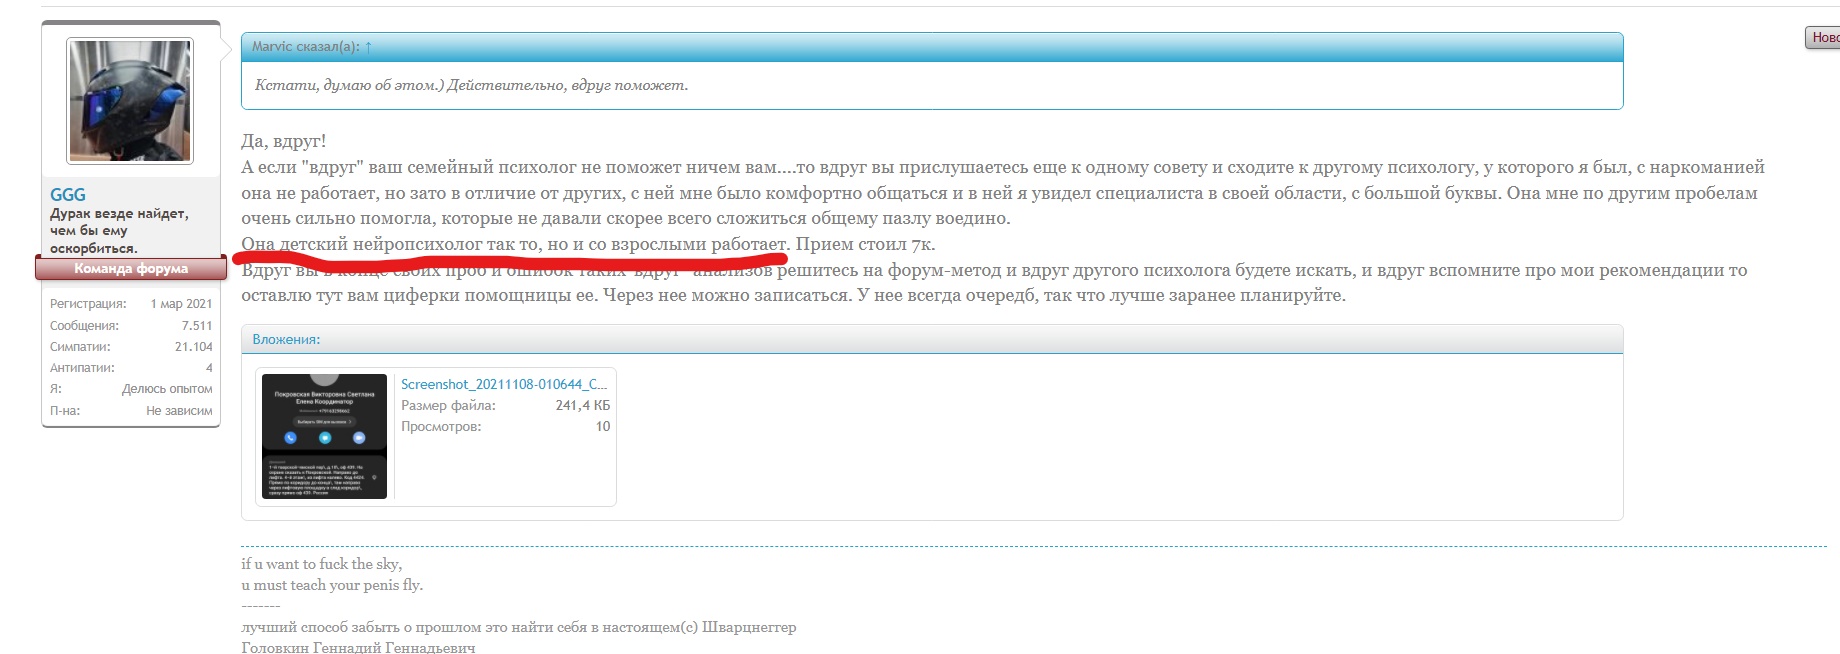The image size is (1840, 654).
Task: Open the attached phone contact screenshot thumbnail
Action: [x=324, y=436]
